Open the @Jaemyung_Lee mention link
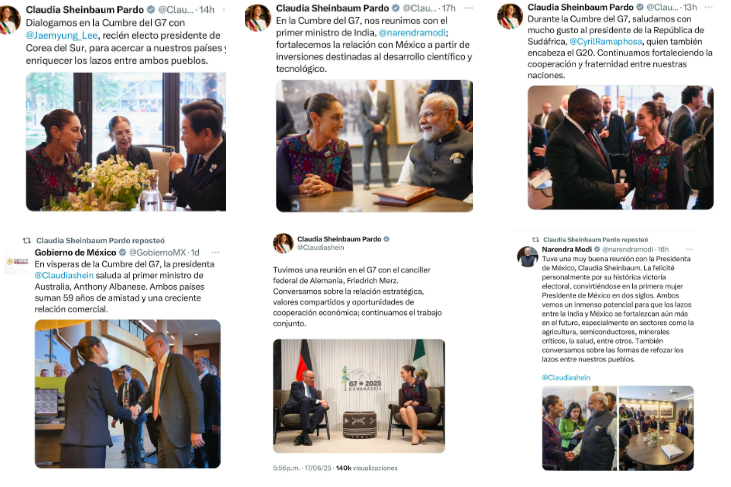This screenshot has height=487, width=731. [x=62, y=35]
